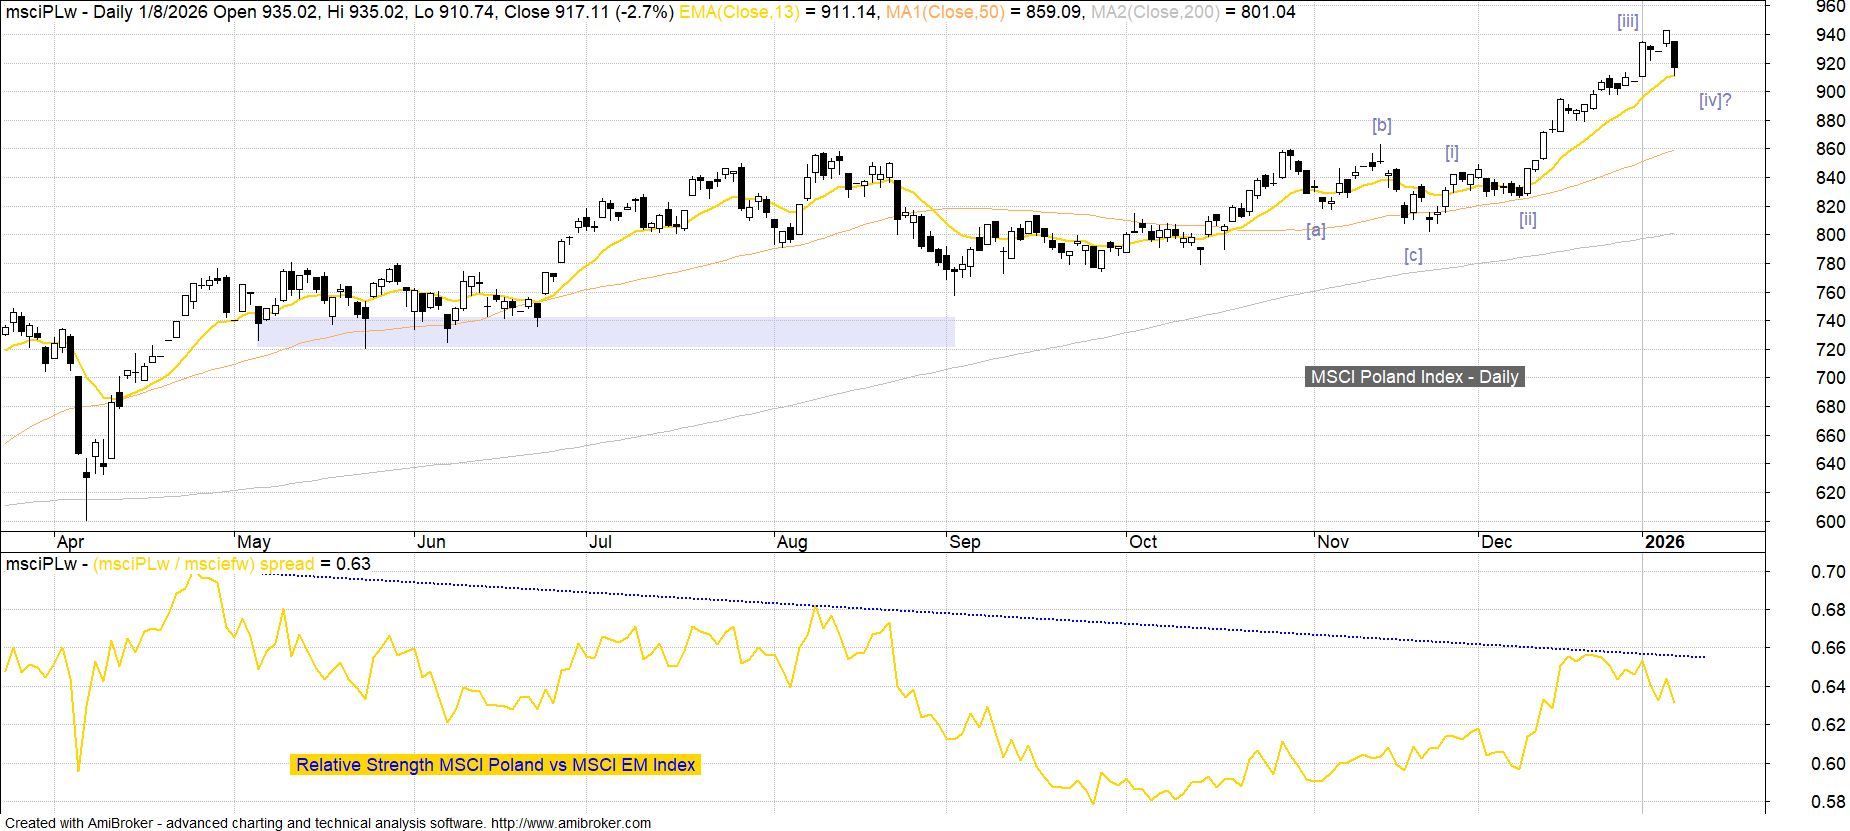Click the 0.70 value on the spread axis

point(1830,572)
